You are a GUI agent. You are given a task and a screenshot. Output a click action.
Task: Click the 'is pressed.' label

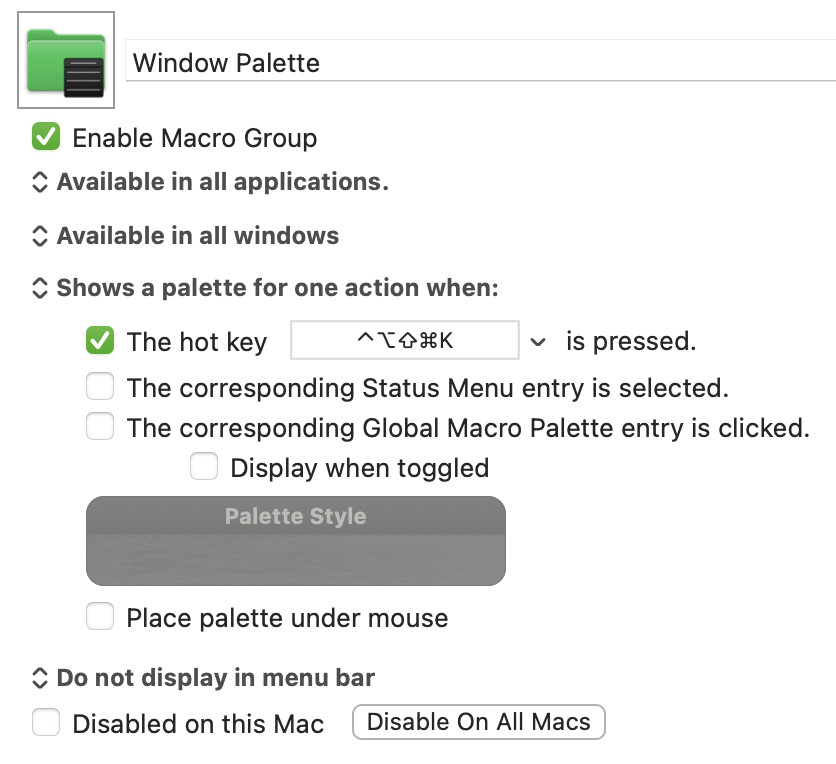(630, 341)
